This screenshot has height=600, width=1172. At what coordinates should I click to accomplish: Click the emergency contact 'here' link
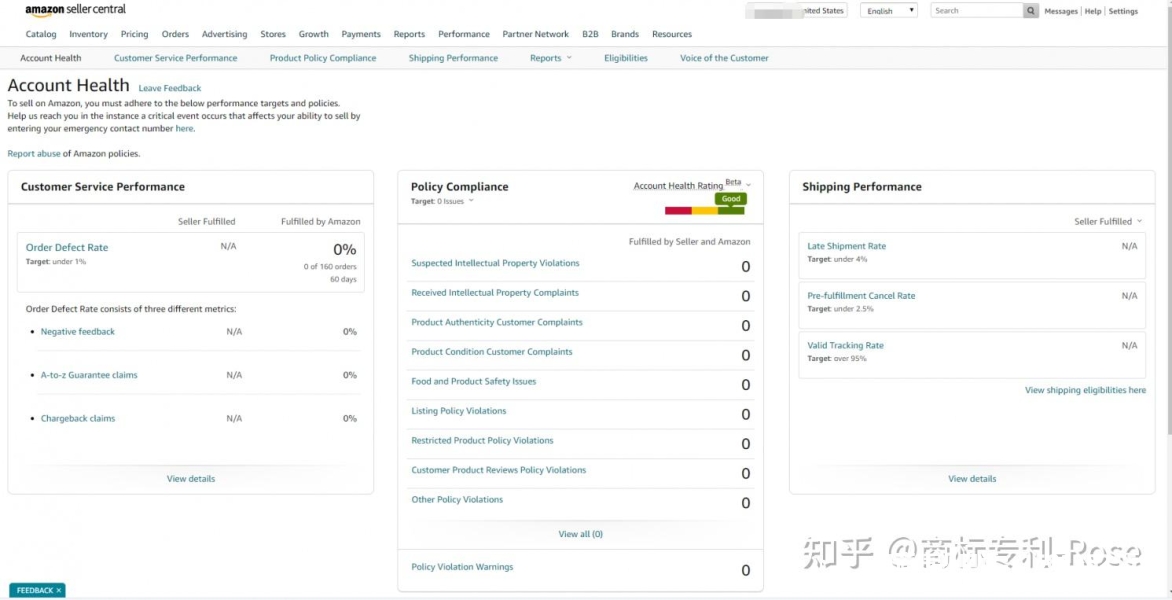pos(184,129)
